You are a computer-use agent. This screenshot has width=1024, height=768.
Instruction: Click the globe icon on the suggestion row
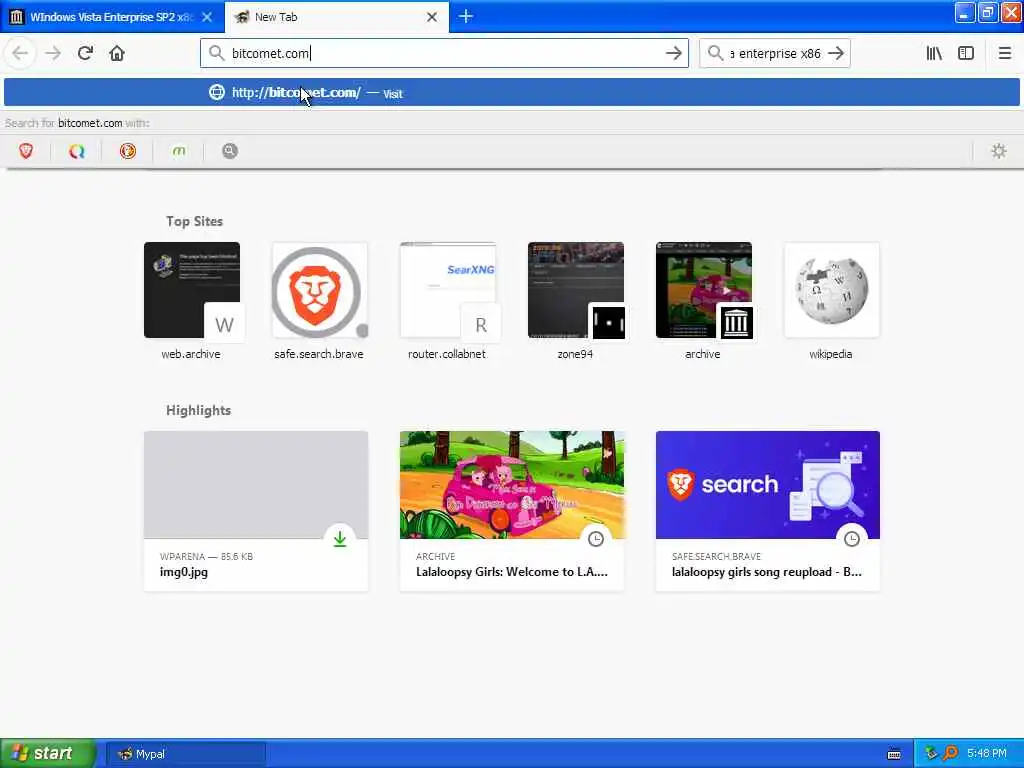pyautogui.click(x=217, y=92)
